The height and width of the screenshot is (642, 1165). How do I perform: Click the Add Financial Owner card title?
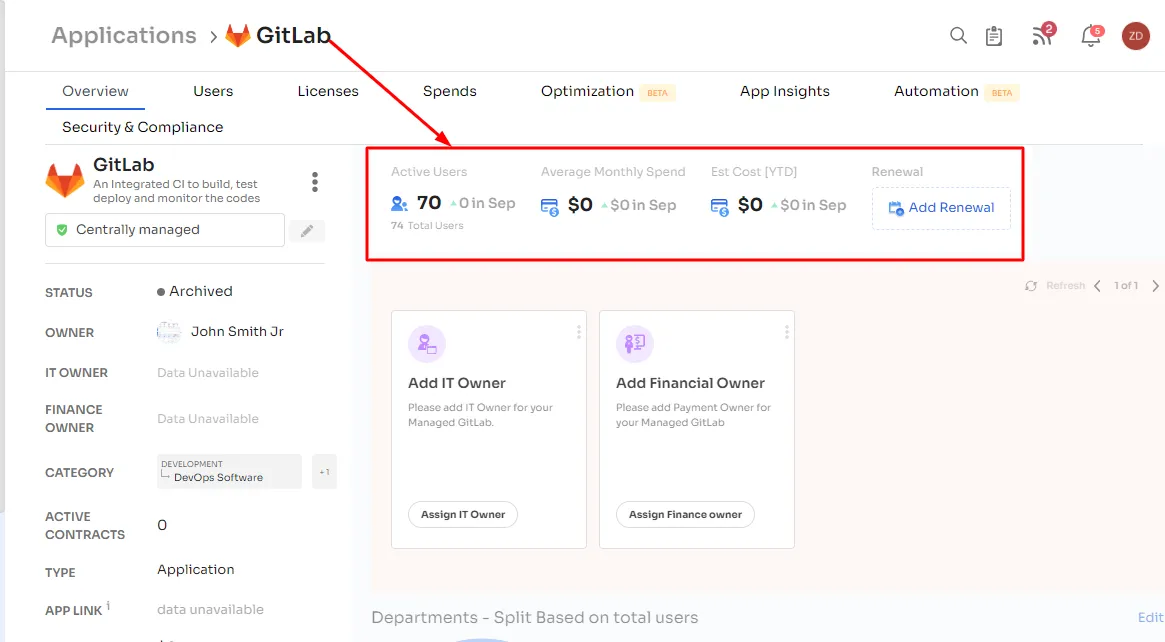click(x=690, y=383)
